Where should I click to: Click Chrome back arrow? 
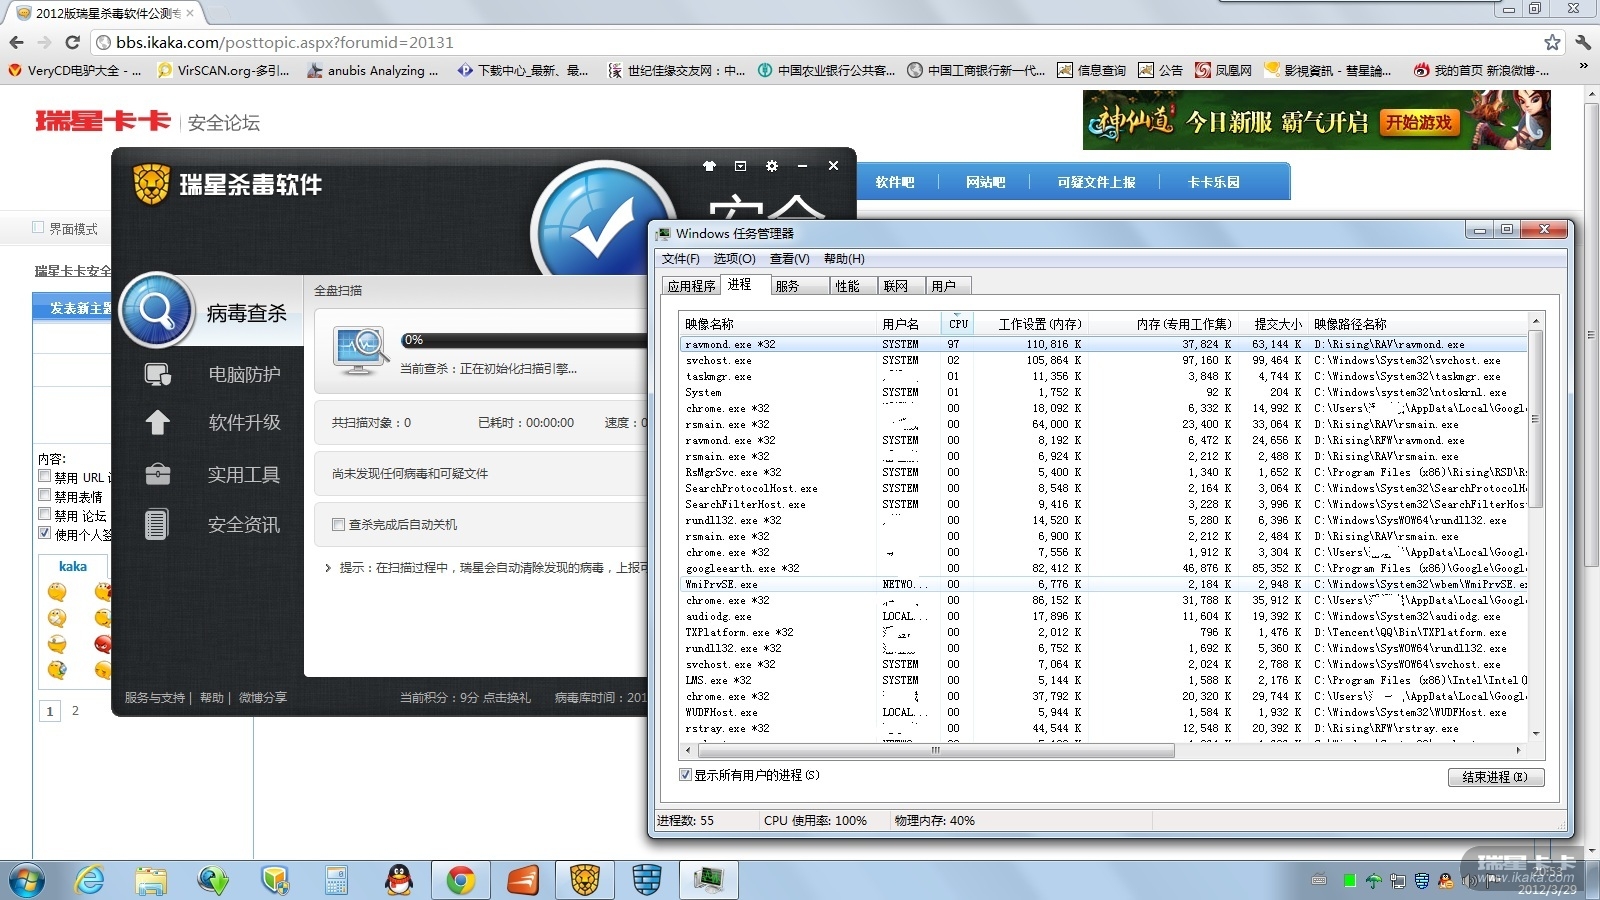tap(16, 42)
